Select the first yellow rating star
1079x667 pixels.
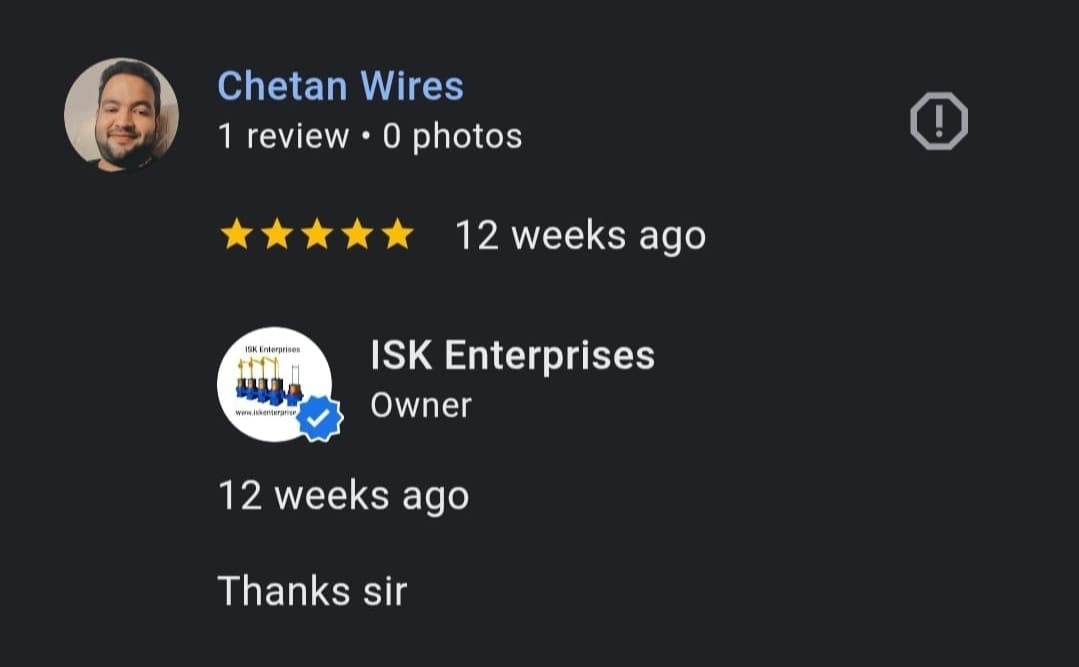(237, 234)
